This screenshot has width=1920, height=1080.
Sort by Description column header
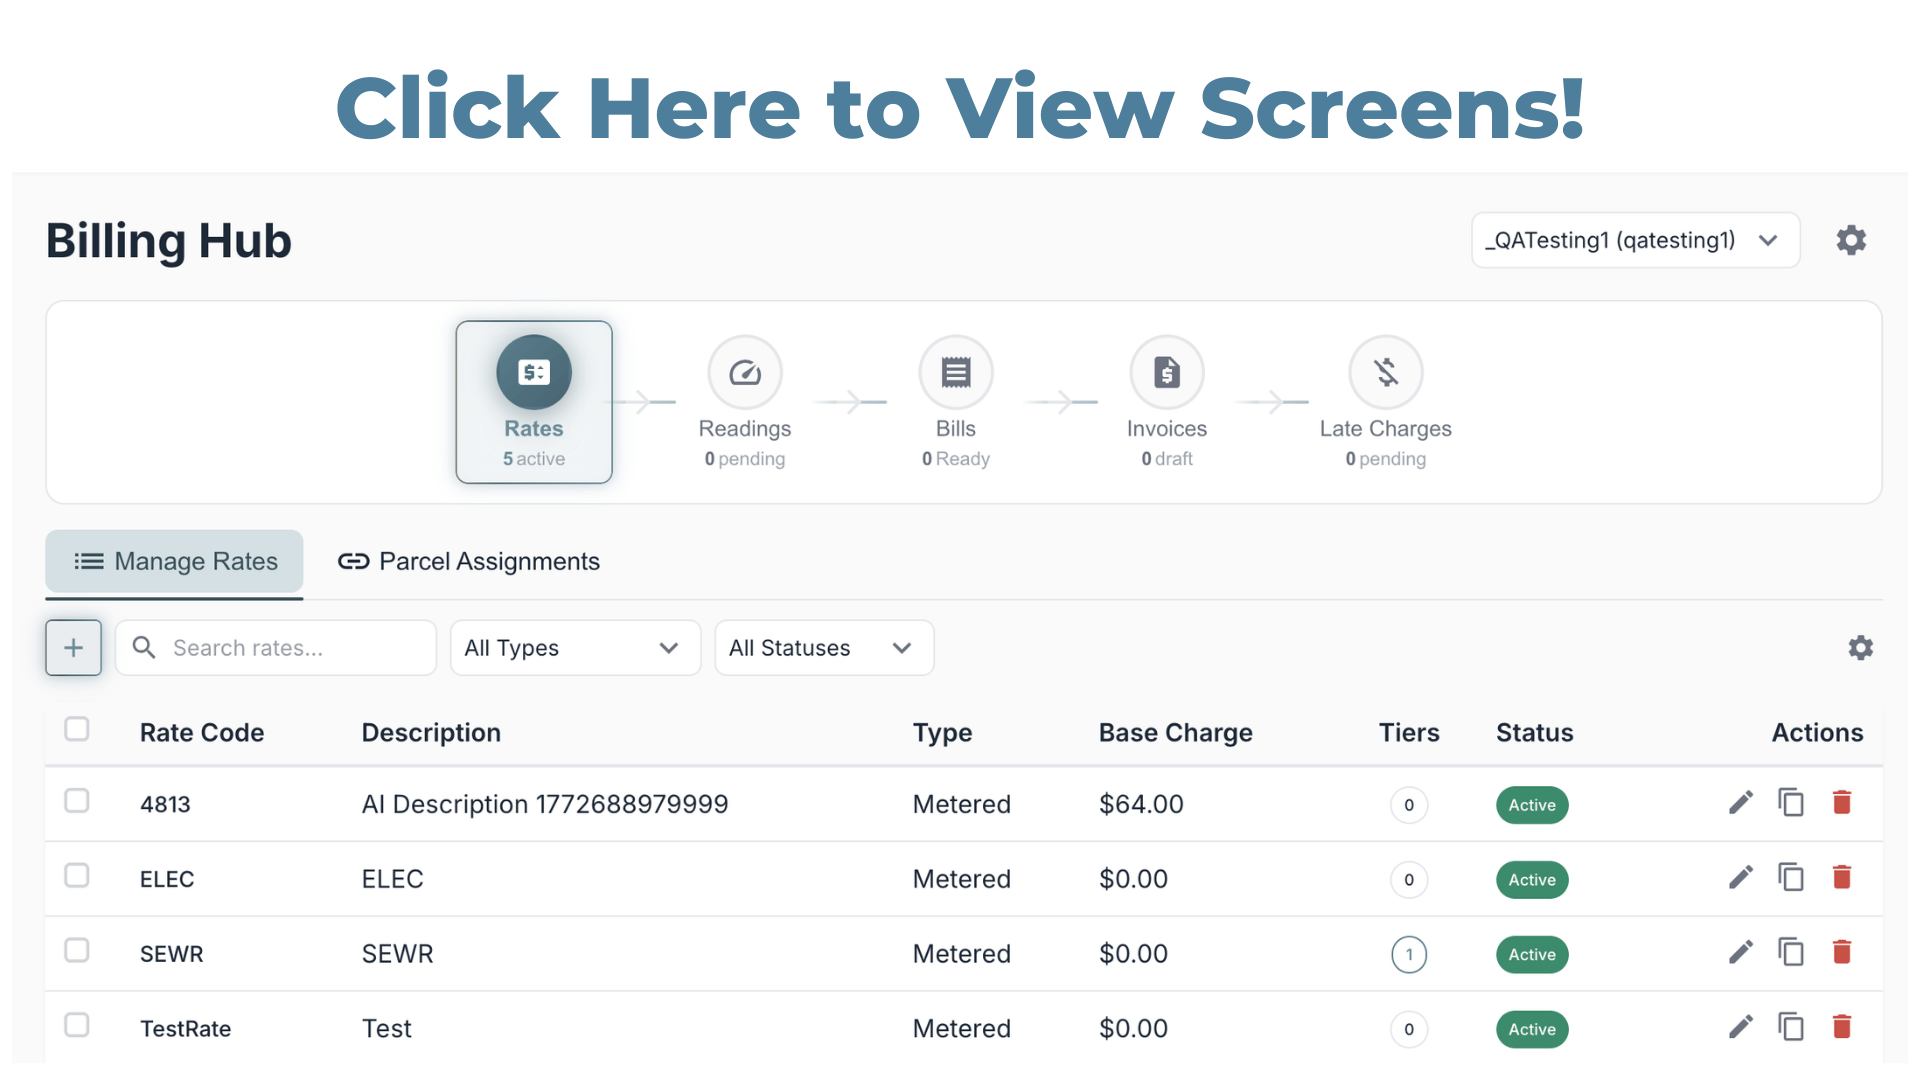431,733
